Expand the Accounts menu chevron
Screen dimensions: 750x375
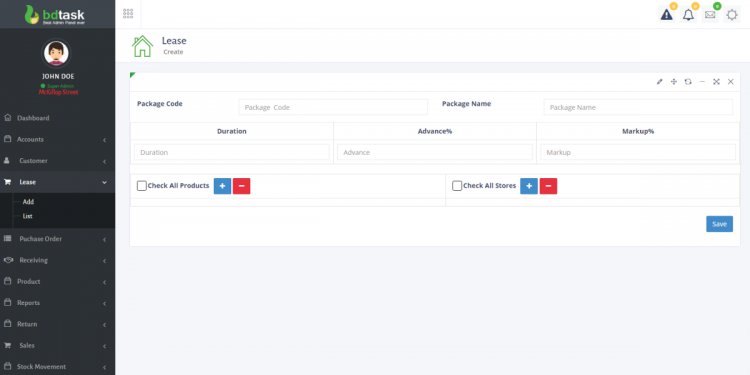tap(104, 140)
